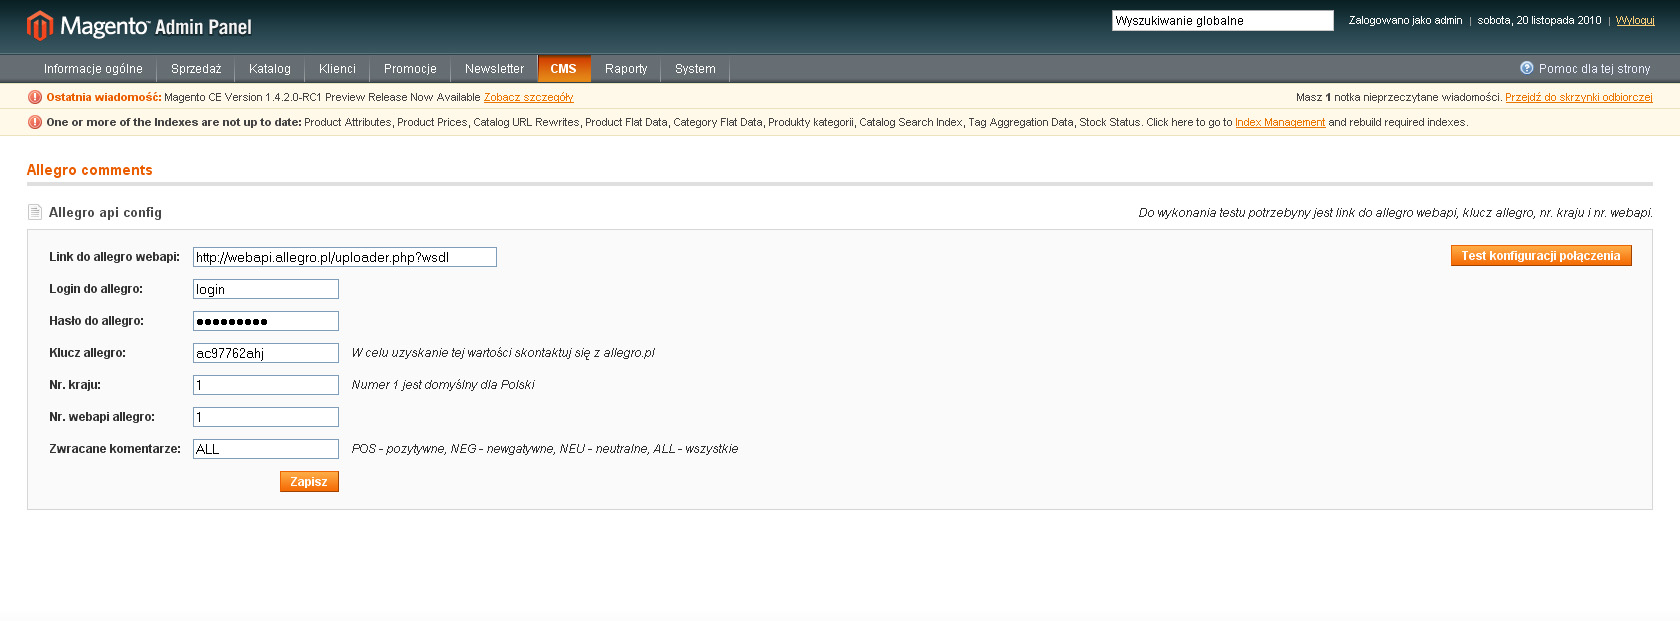Click the warning icon beside Indexes not up to date
Viewport: 1680px width, 621px height.
click(x=35, y=122)
